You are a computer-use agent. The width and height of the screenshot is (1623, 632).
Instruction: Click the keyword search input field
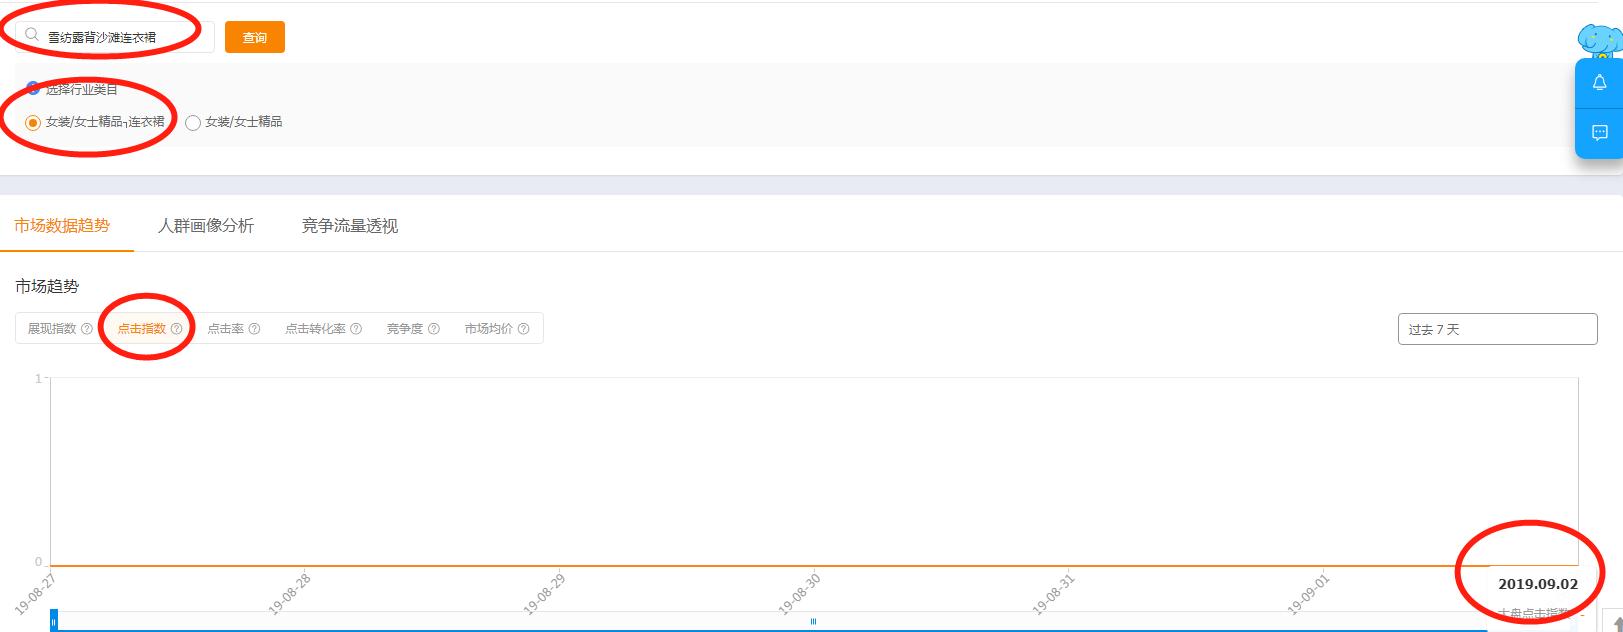[120, 37]
